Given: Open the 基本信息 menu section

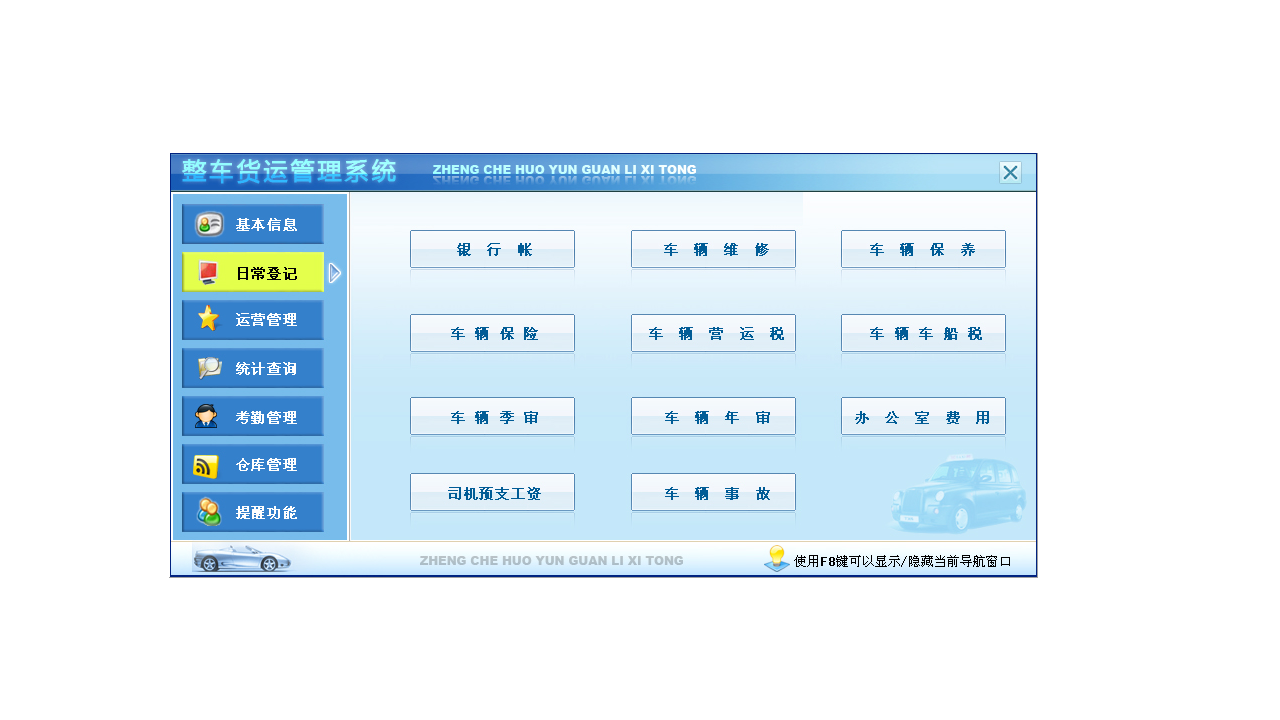Looking at the screenshot, I should [253, 225].
